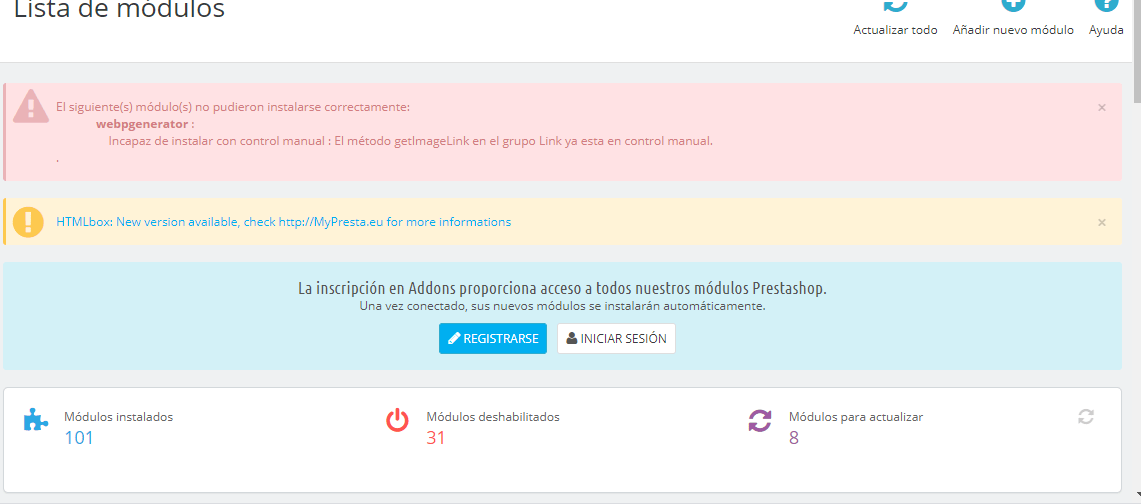Refresh the module stats panel

pos(1086,417)
